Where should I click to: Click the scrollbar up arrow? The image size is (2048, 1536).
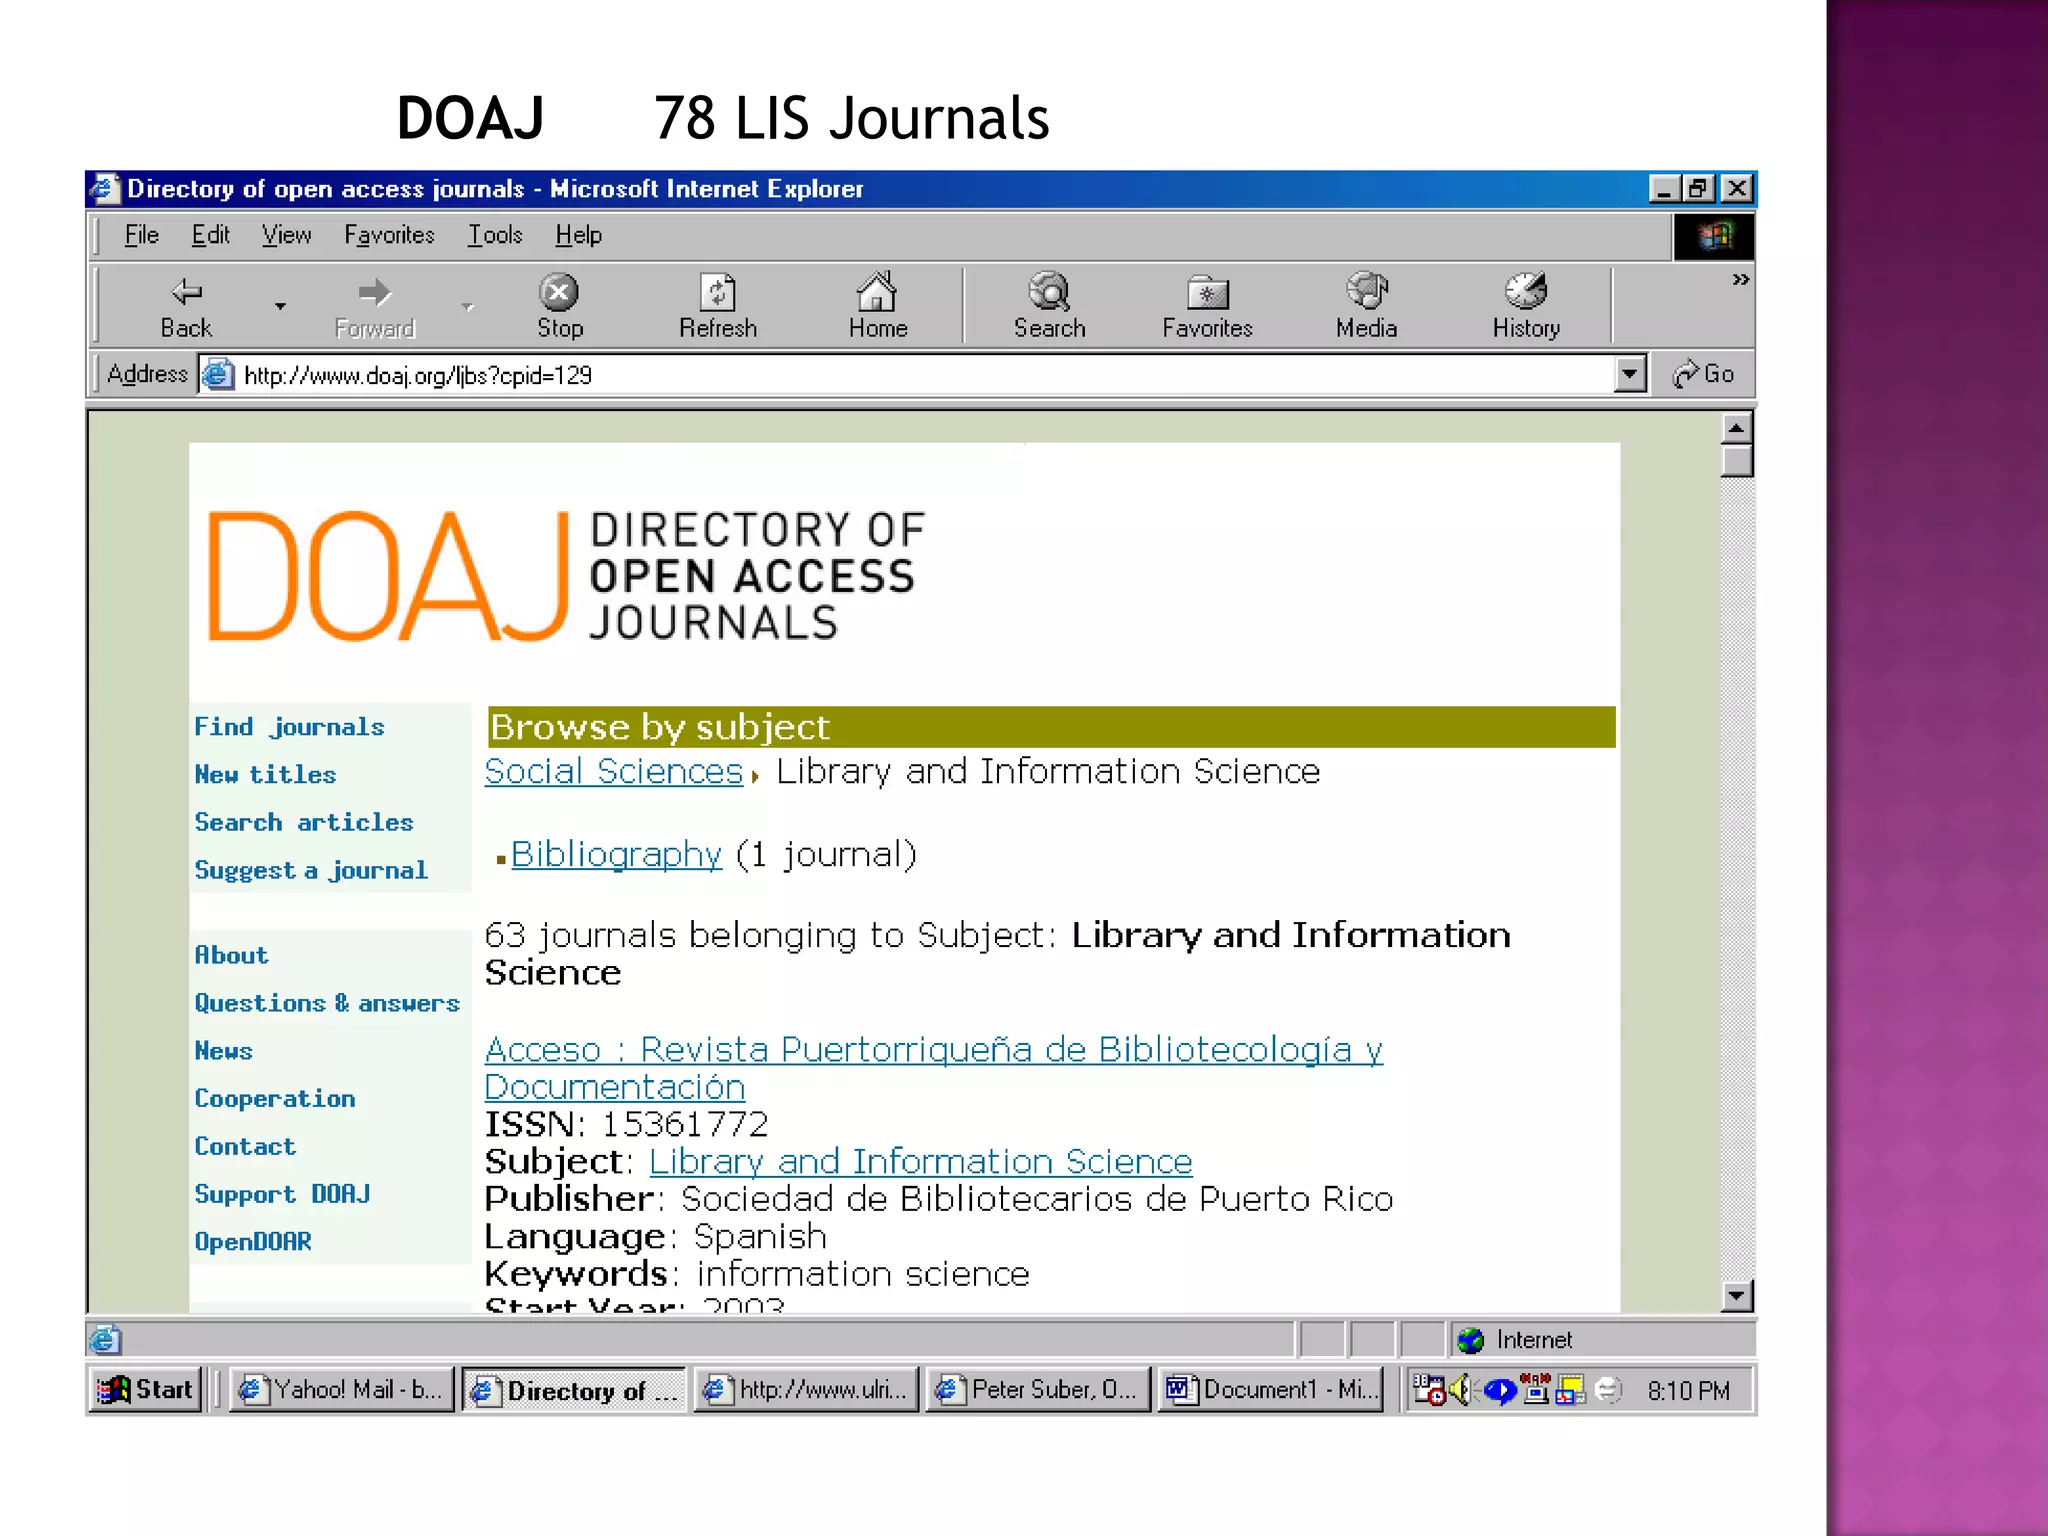(1737, 429)
